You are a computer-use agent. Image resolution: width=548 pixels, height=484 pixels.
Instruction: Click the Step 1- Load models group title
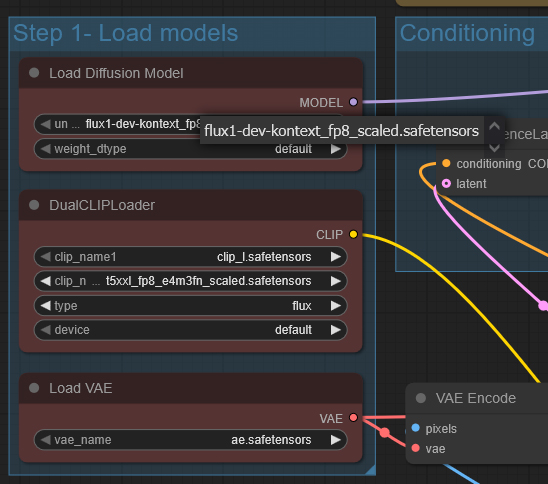coord(125,34)
